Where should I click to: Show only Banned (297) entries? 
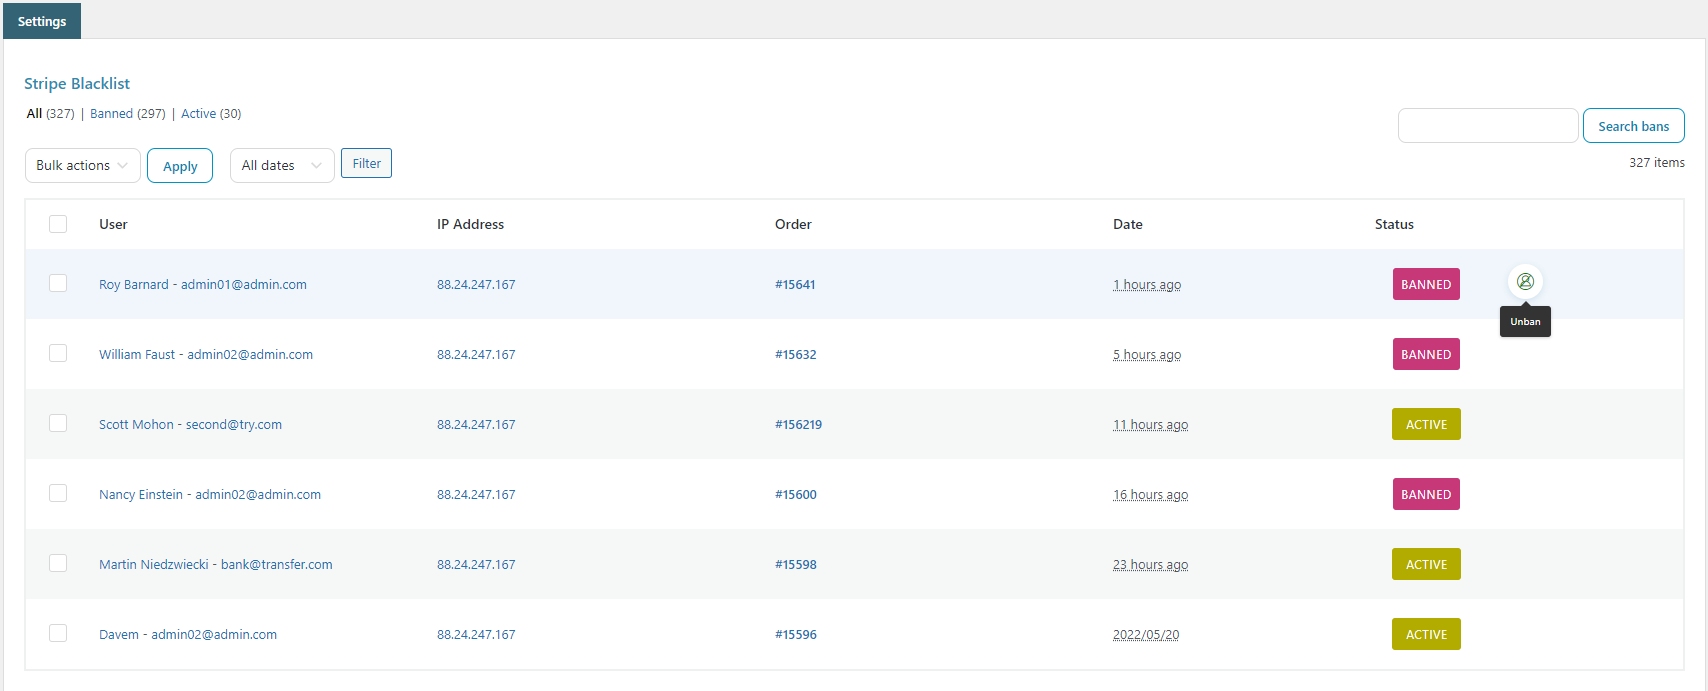click(127, 114)
